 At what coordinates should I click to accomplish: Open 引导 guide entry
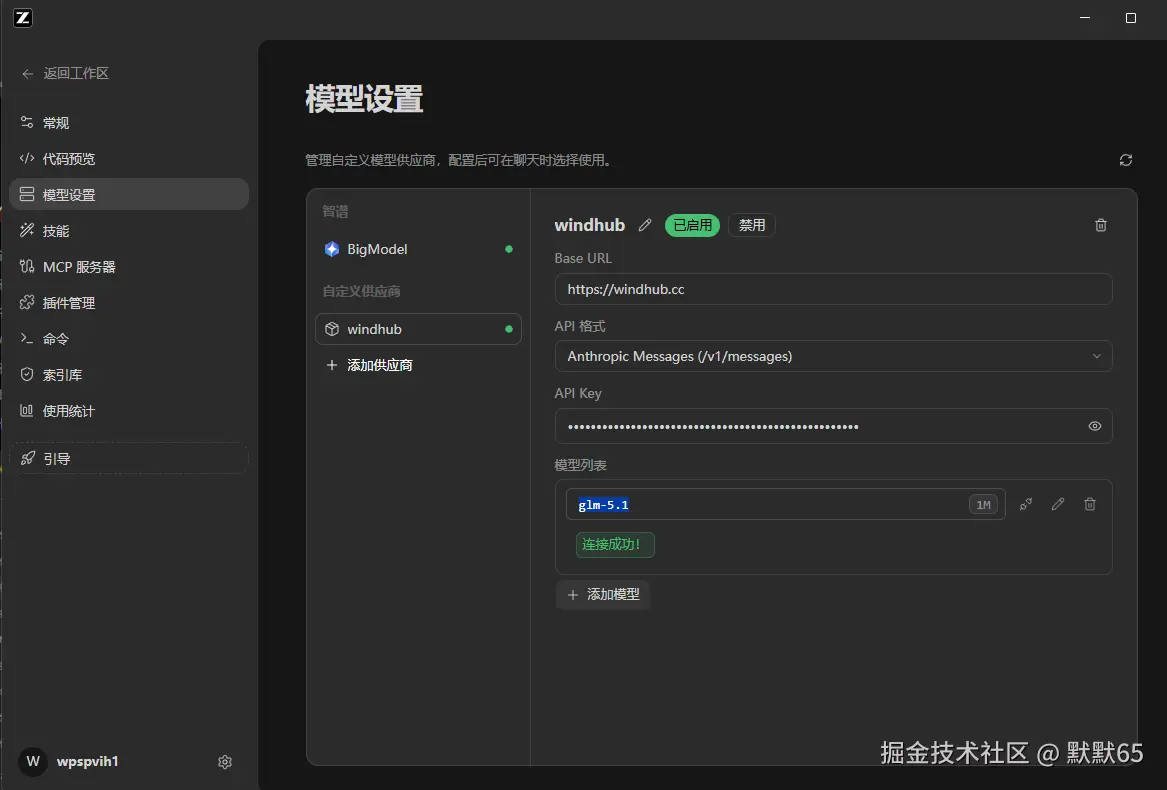coord(129,459)
